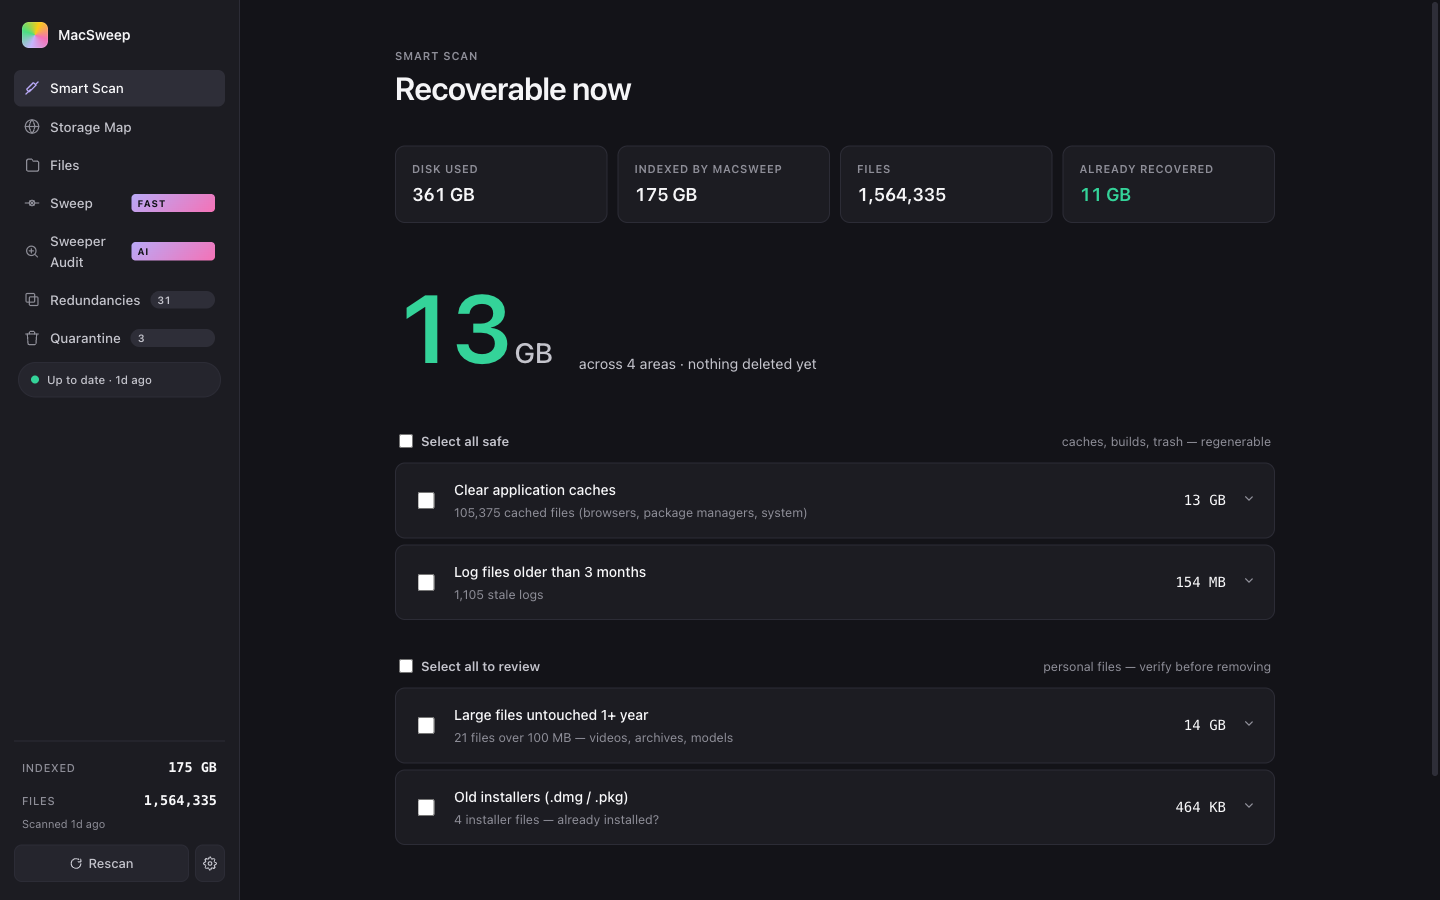Click the vertical scrollbar on the right
The width and height of the screenshot is (1440, 900).
coord(1434,390)
